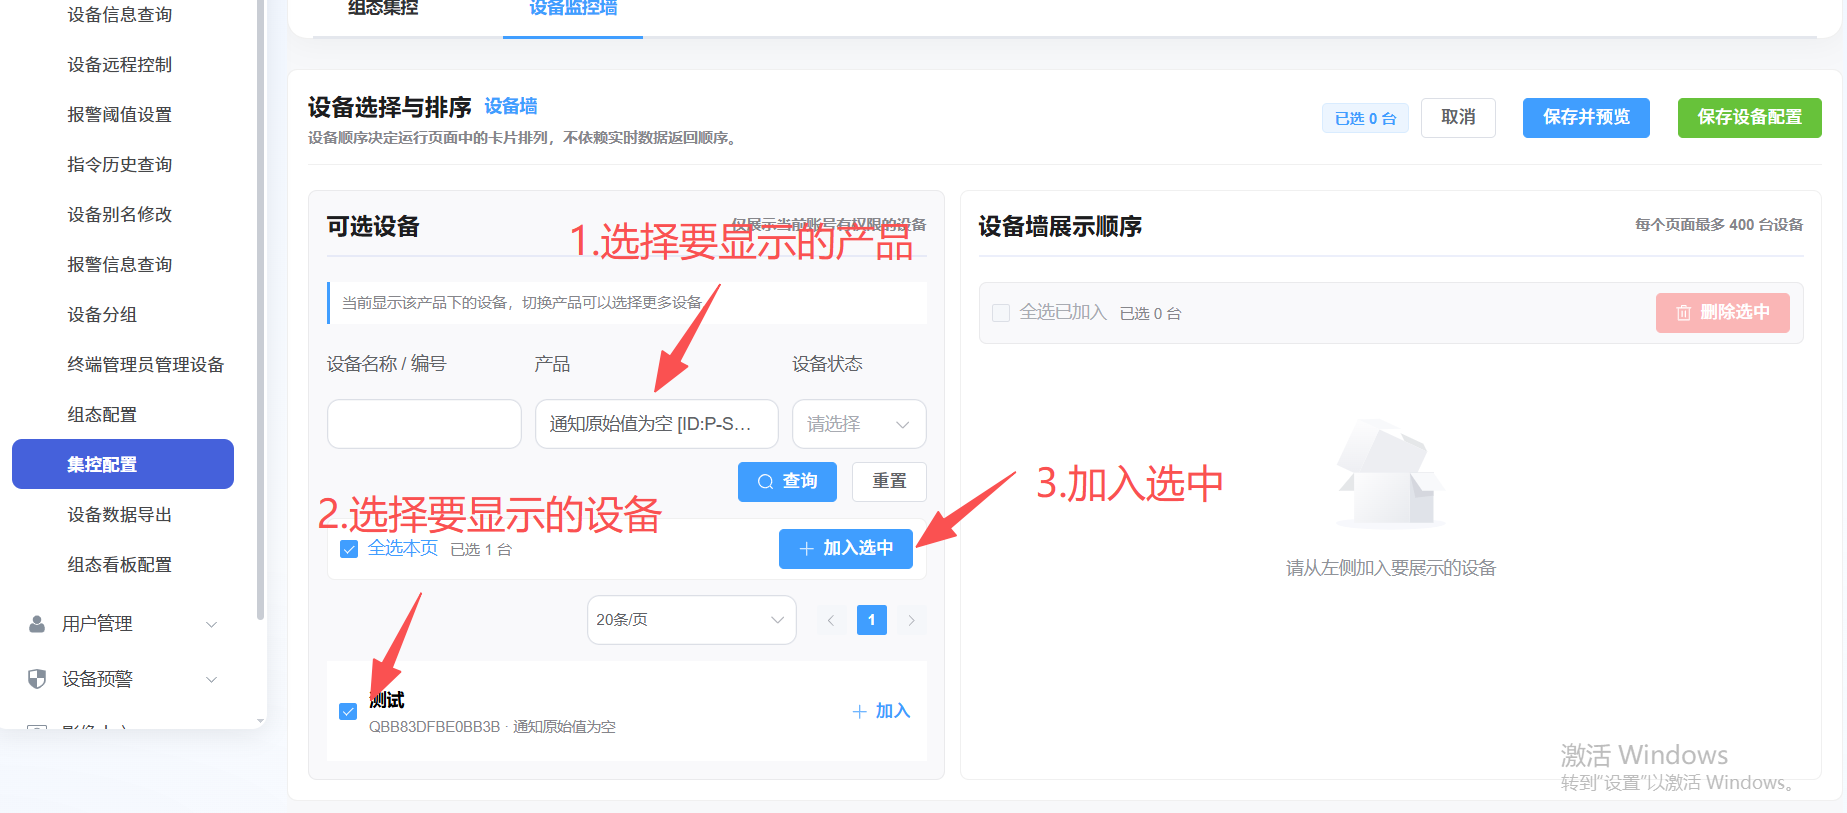Expand the 设备预警 menu chevron
This screenshot has height=813, width=1847.
click(211, 679)
